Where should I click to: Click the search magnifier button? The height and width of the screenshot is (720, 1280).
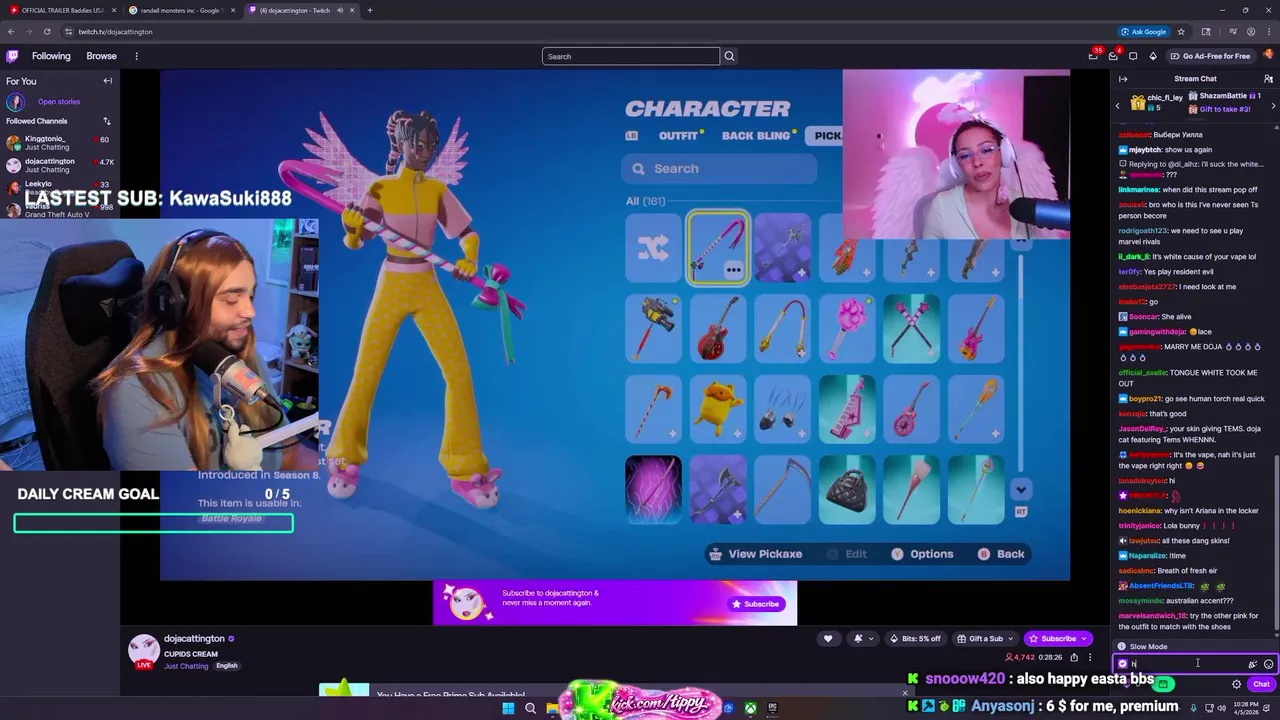coord(729,56)
